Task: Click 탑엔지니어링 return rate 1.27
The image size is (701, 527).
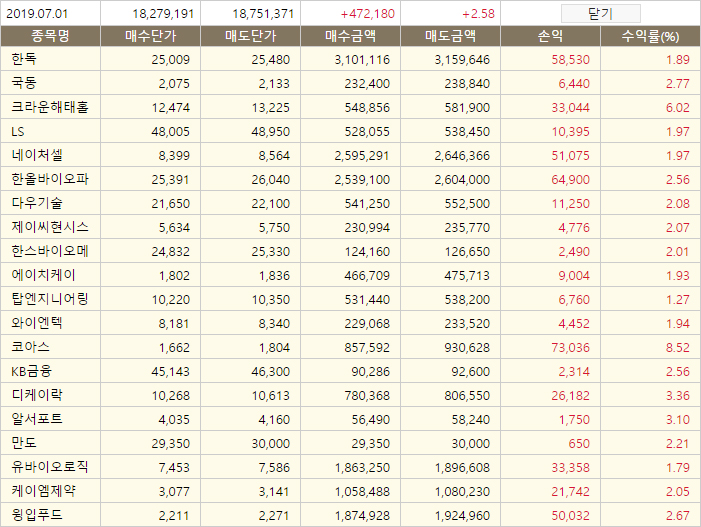Action: [x=678, y=299]
